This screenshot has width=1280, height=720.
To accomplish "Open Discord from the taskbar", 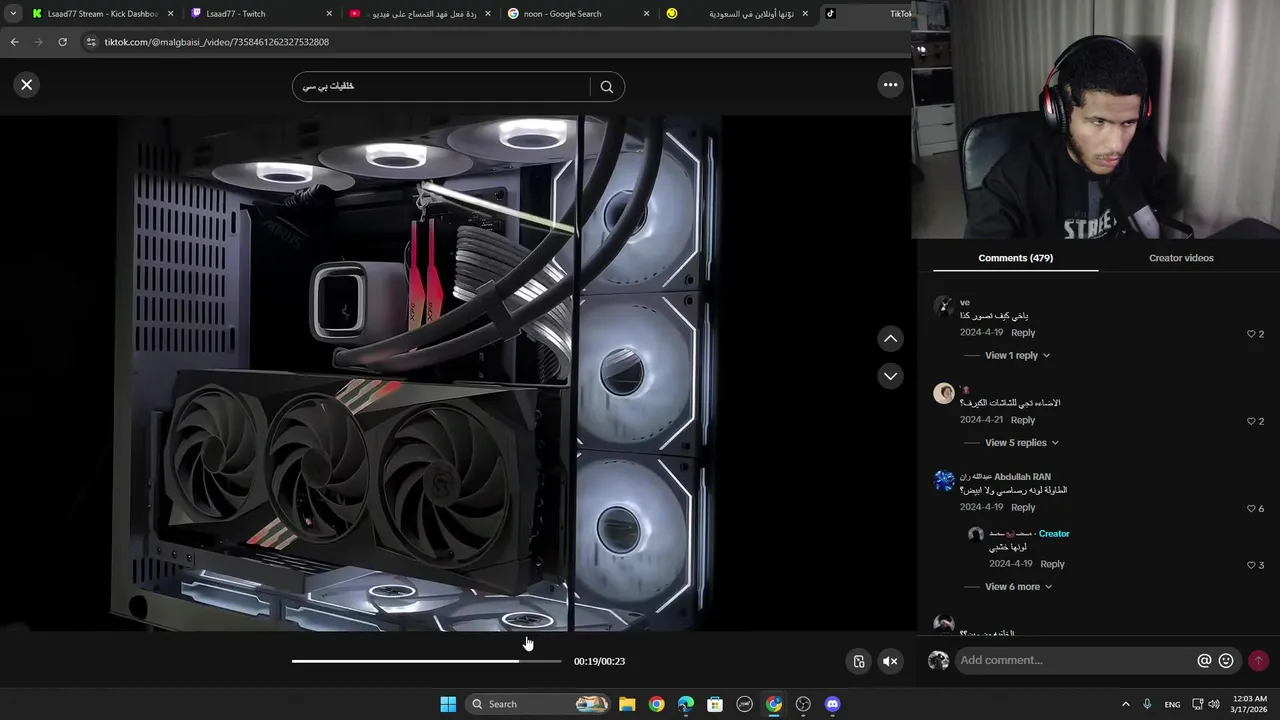I will 832,704.
